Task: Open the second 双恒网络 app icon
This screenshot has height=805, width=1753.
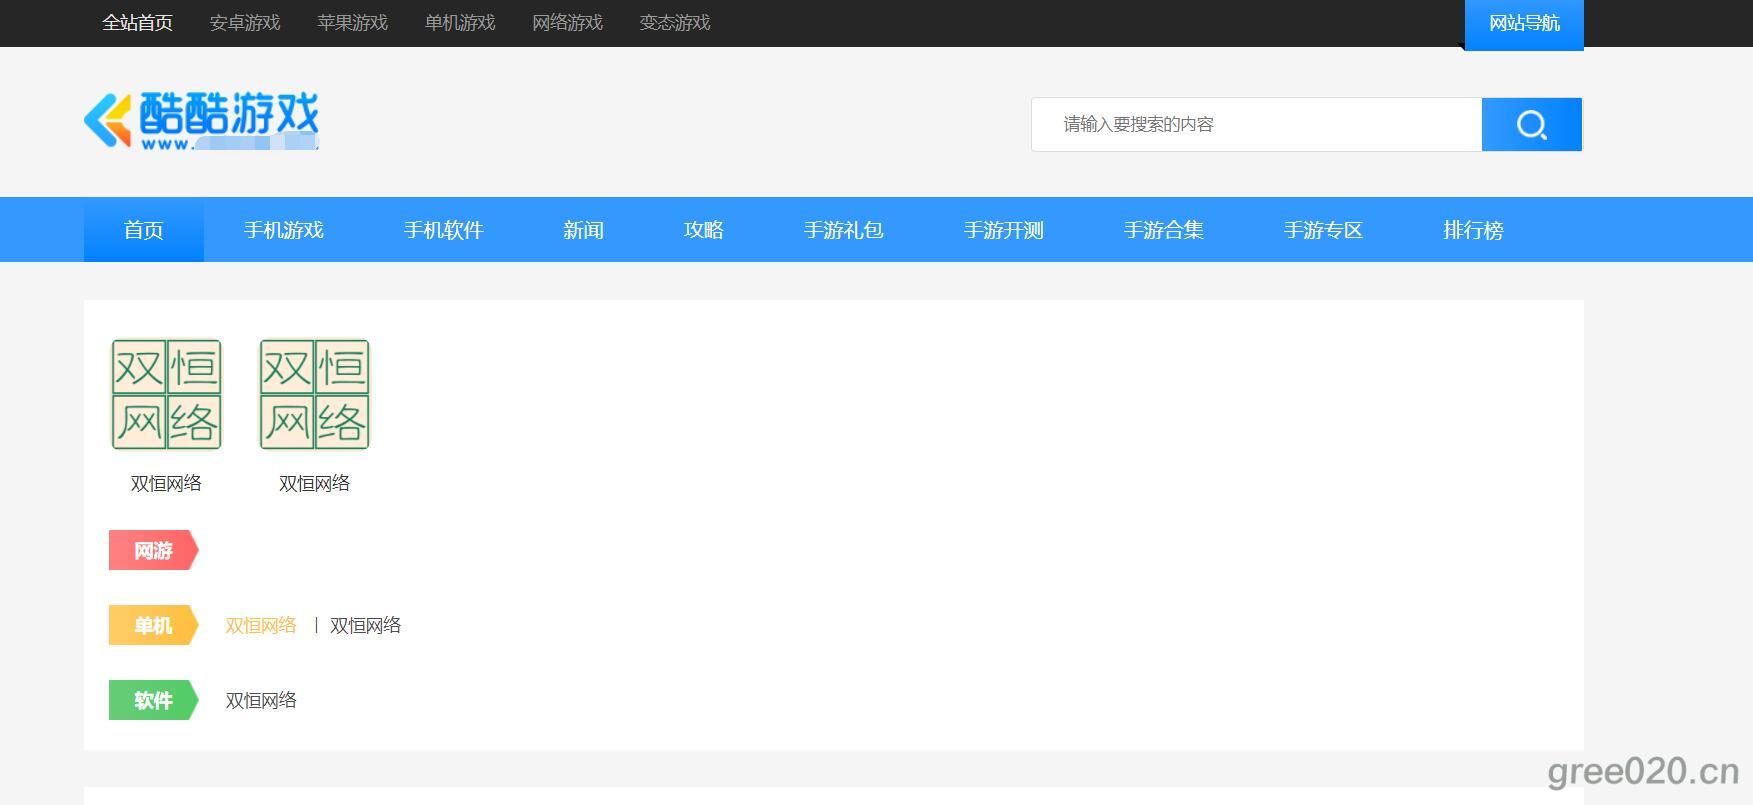Action: tap(314, 395)
